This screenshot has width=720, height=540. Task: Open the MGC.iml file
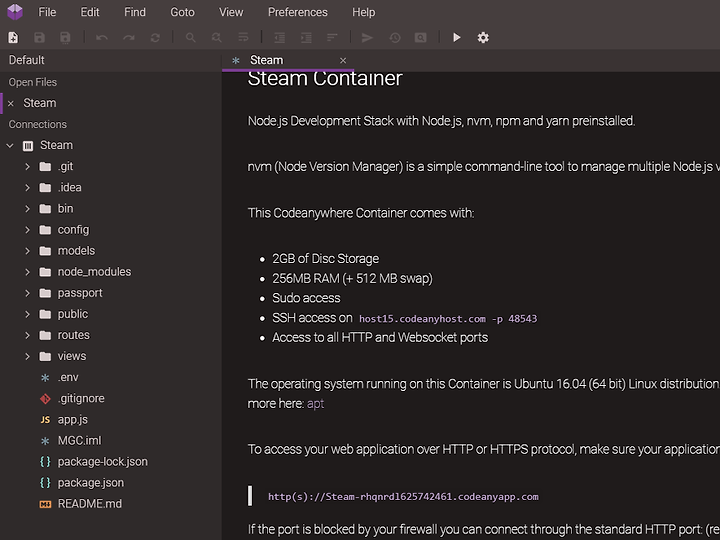pyautogui.click(x=79, y=441)
